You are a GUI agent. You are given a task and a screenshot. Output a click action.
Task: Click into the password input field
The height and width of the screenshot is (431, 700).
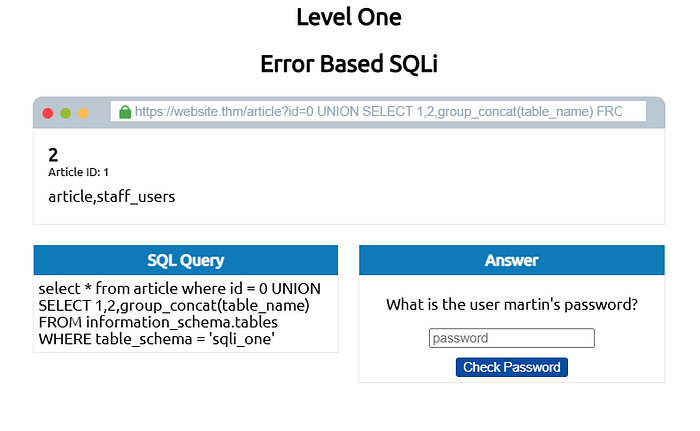(512, 338)
